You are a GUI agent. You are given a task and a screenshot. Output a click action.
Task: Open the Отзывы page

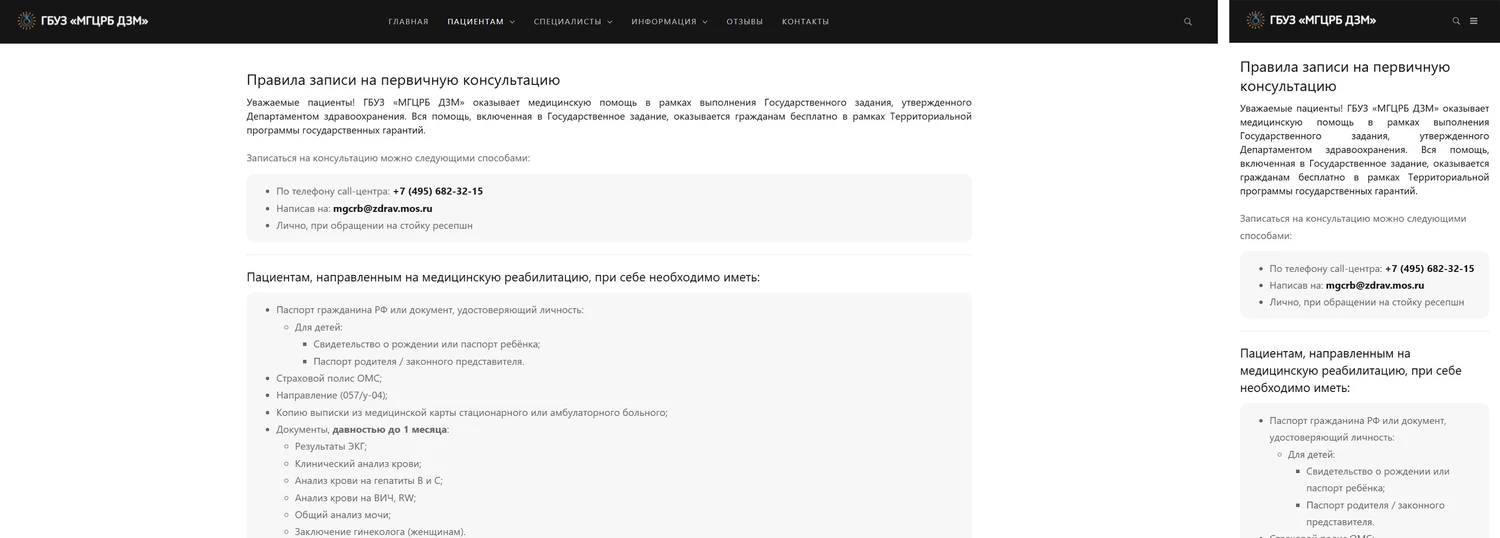click(744, 22)
